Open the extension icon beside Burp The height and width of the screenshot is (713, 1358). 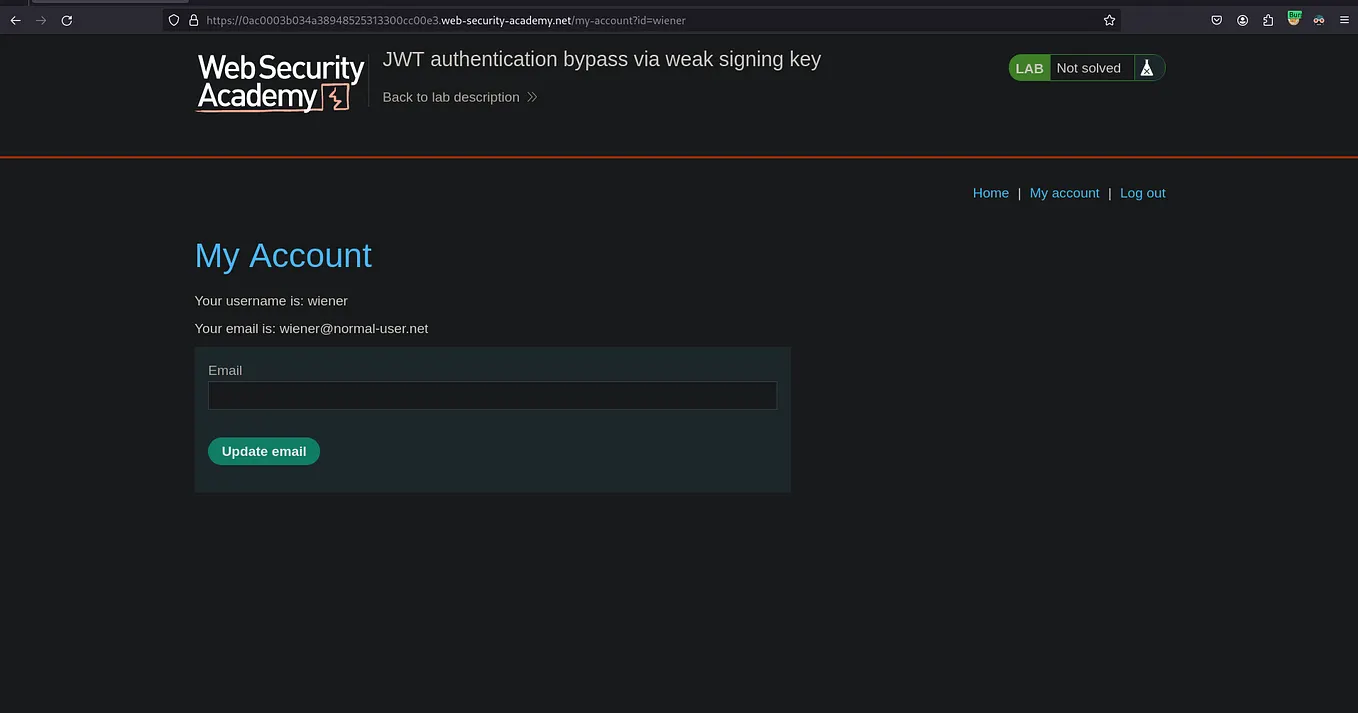coord(1318,20)
